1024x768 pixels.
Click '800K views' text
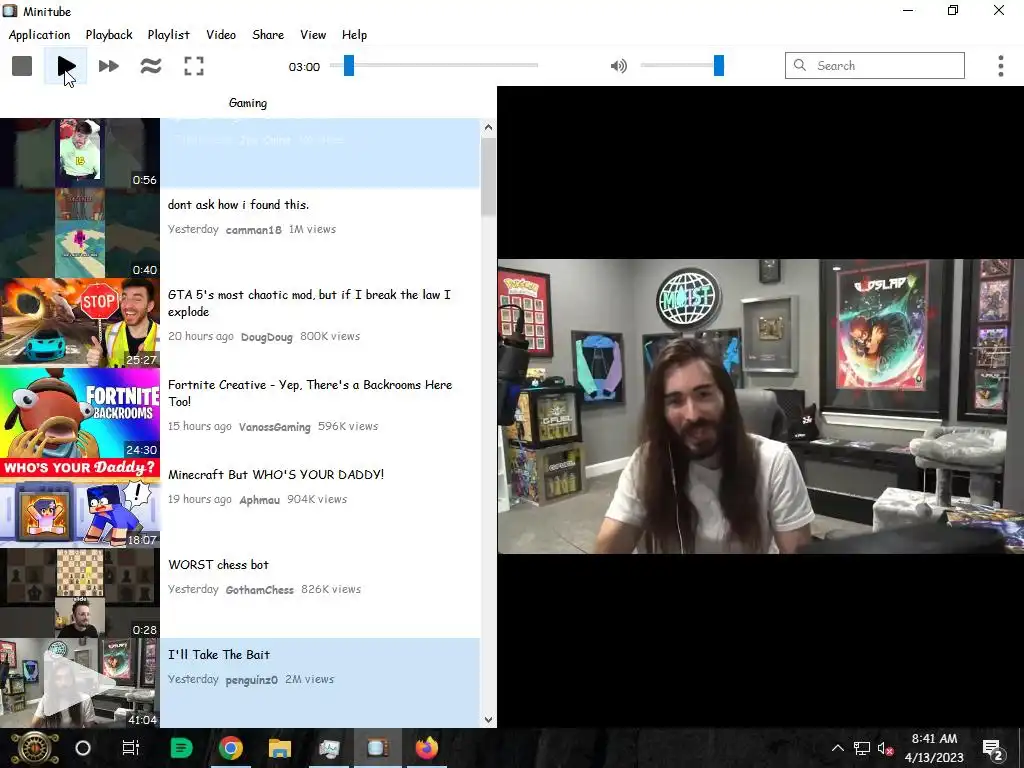(x=330, y=336)
